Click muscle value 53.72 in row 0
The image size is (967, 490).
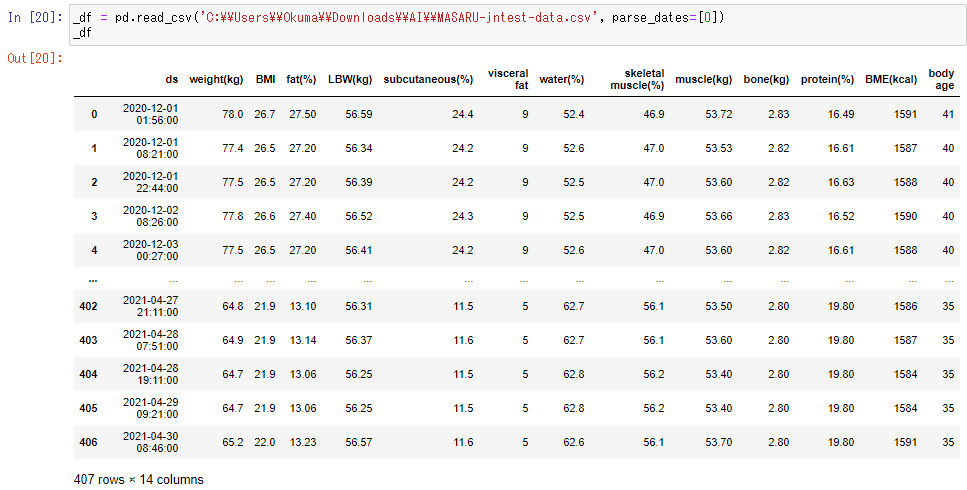(719, 114)
